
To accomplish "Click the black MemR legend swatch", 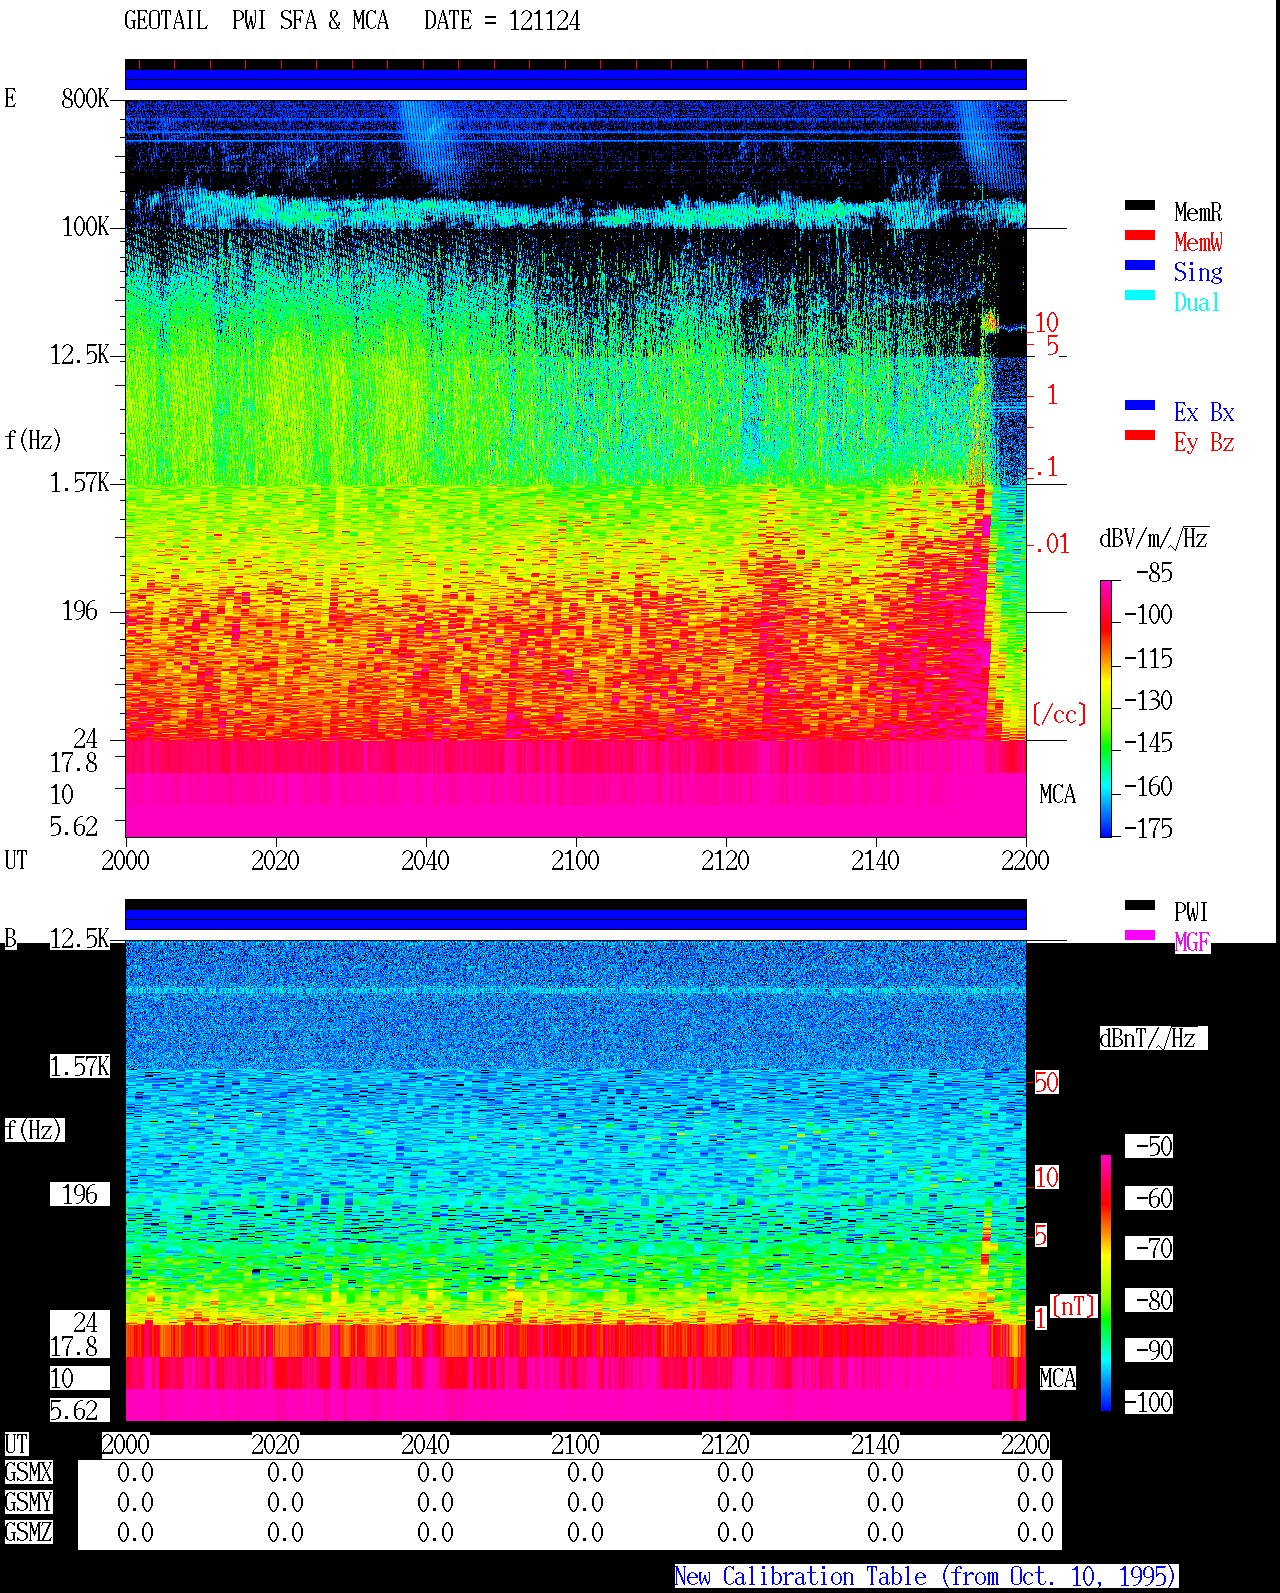I will [x=1140, y=205].
